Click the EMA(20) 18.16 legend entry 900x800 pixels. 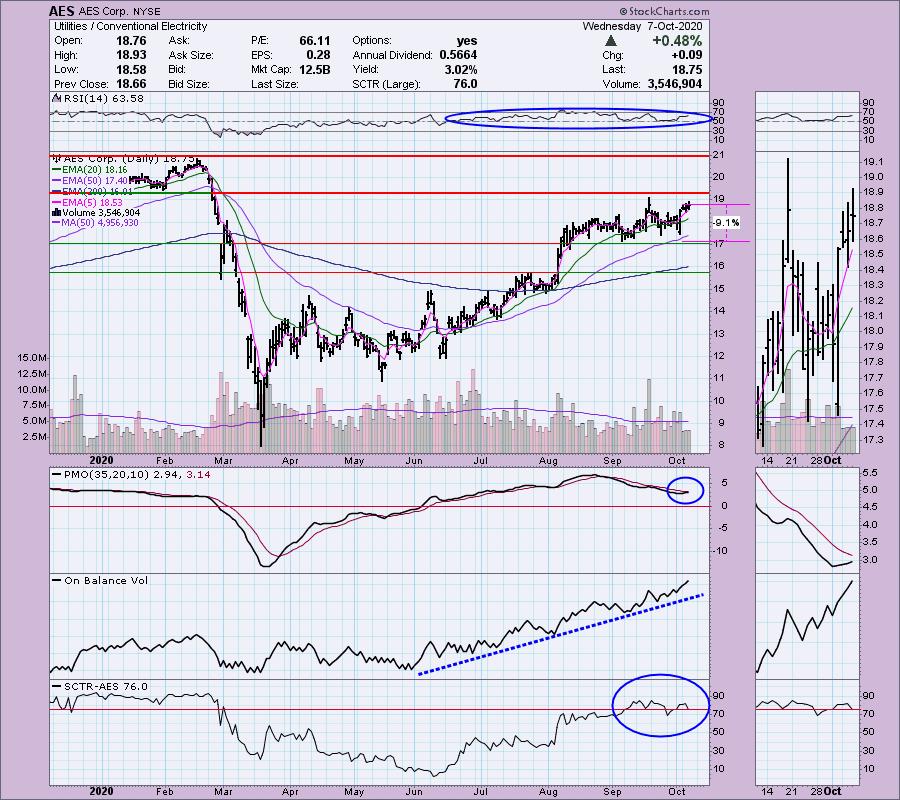tap(95, 170)
